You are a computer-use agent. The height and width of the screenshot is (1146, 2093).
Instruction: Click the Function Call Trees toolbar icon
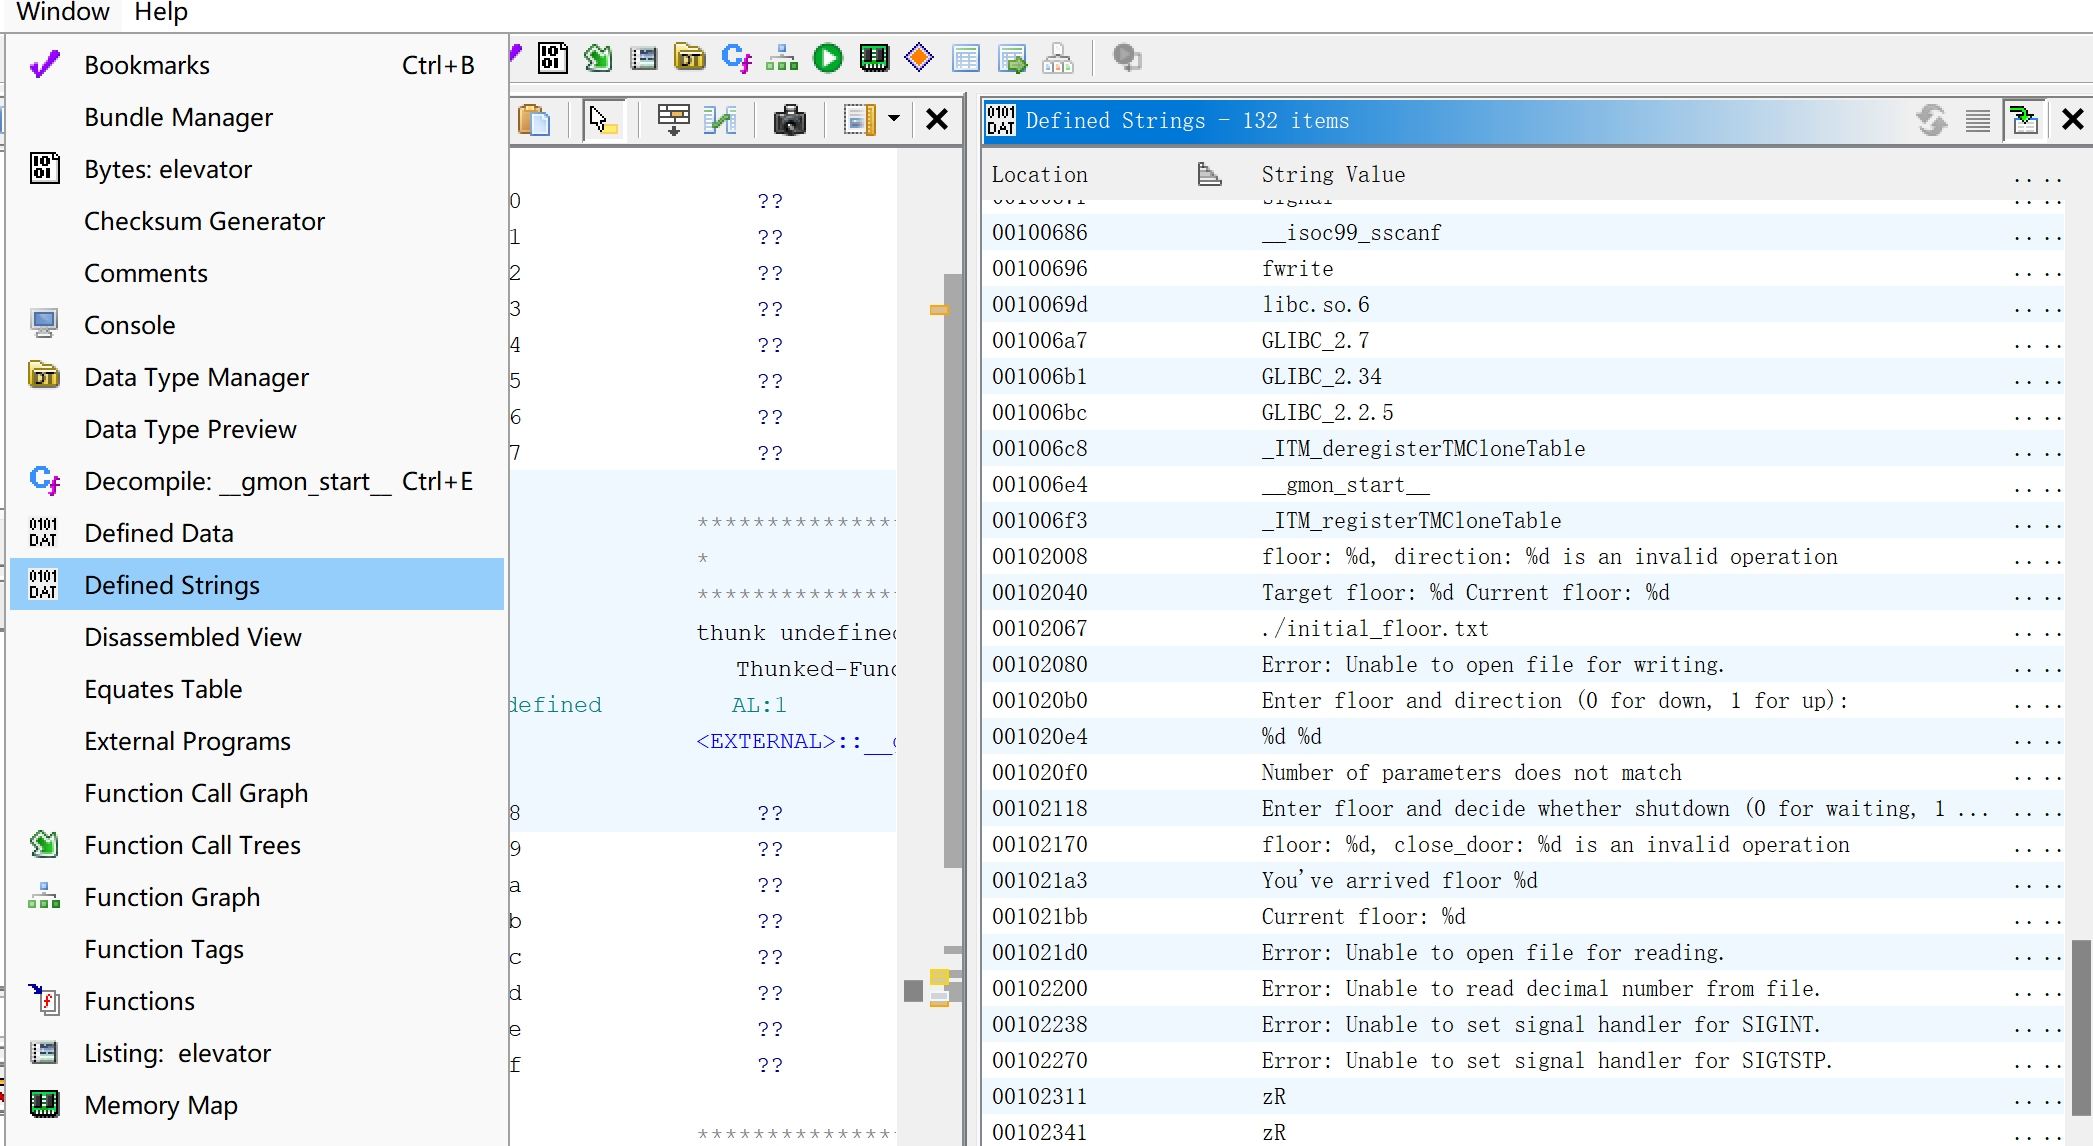coord(598,59)
